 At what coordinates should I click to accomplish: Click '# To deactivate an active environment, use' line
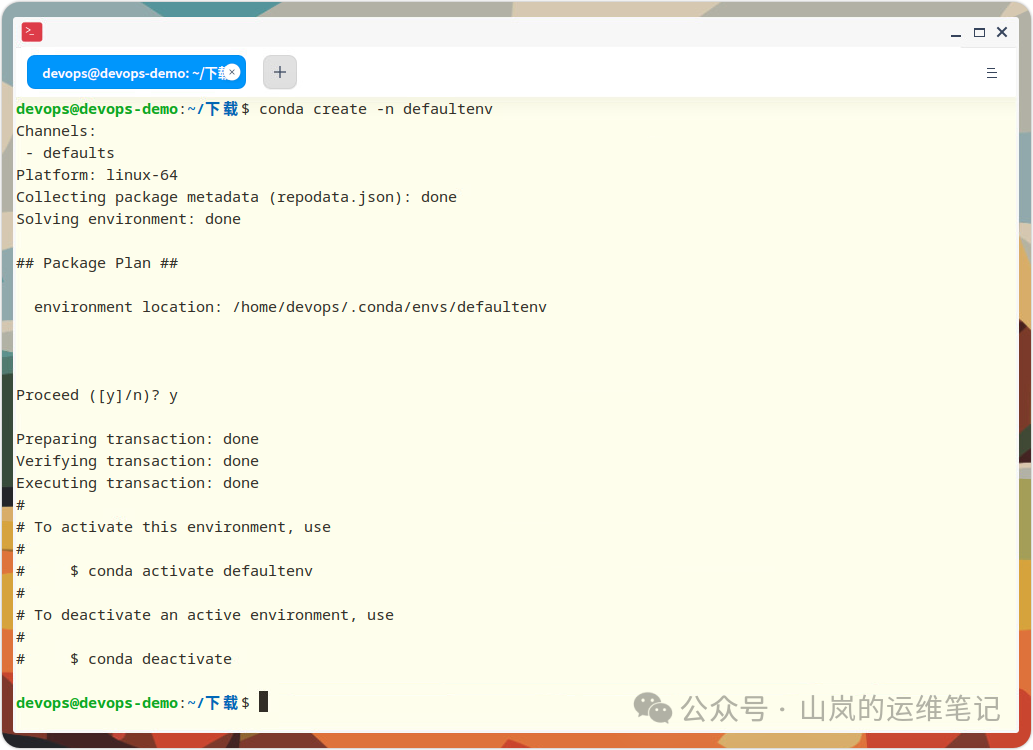tap(205, 616)
